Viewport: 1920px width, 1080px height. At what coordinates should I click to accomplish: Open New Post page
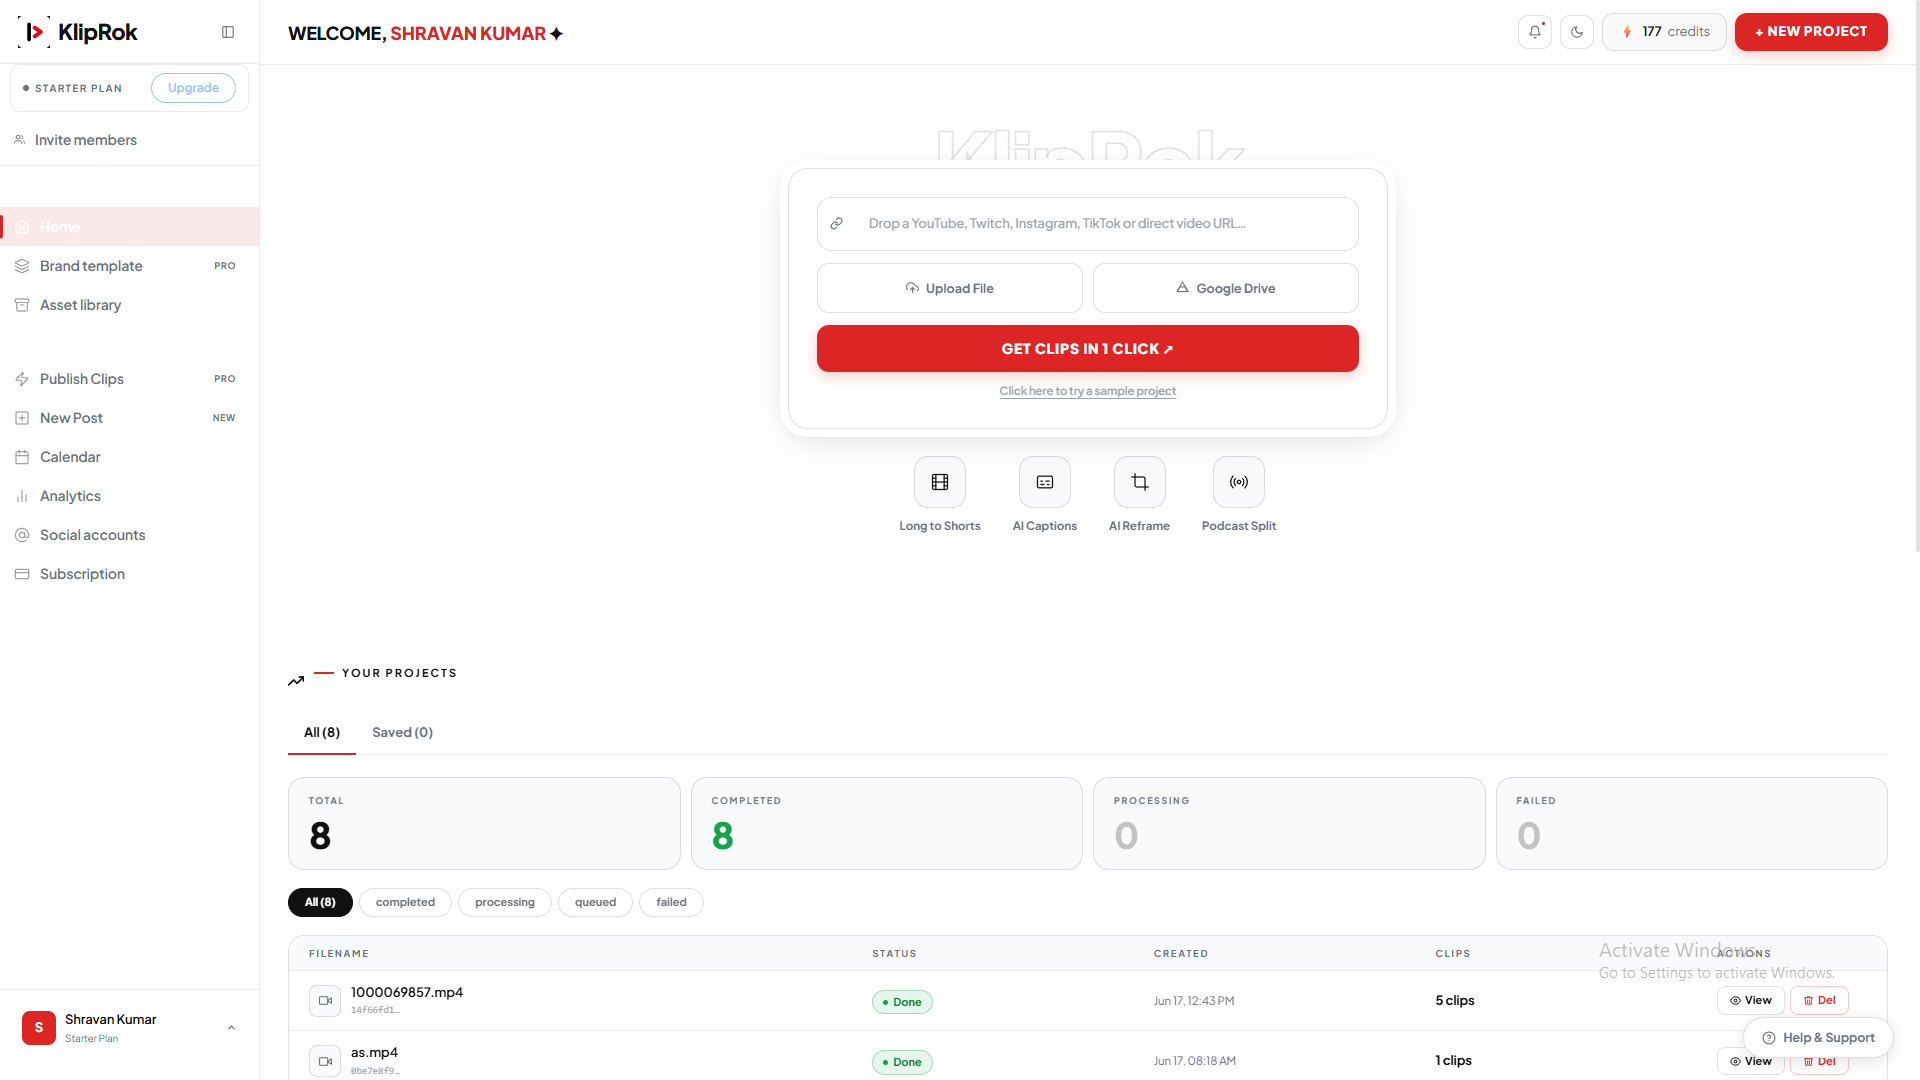tap(130, 418)
